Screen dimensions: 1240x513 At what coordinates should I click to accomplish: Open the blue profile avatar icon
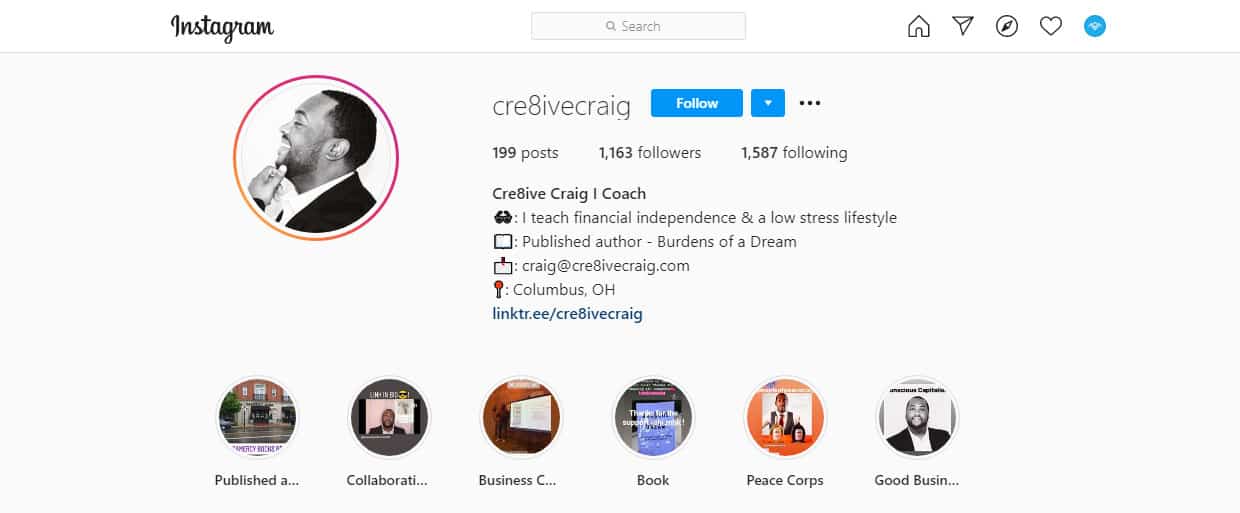tap(1095, 27)
